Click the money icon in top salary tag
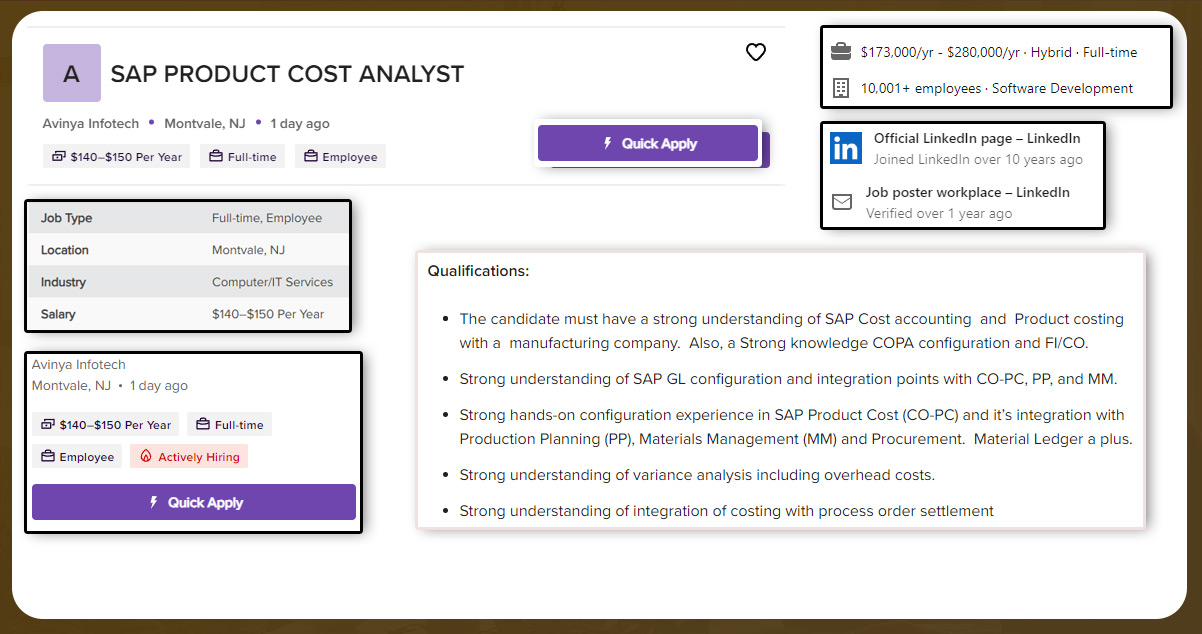The height and width of the screenshot is (634, 1202). click(58, 157)
